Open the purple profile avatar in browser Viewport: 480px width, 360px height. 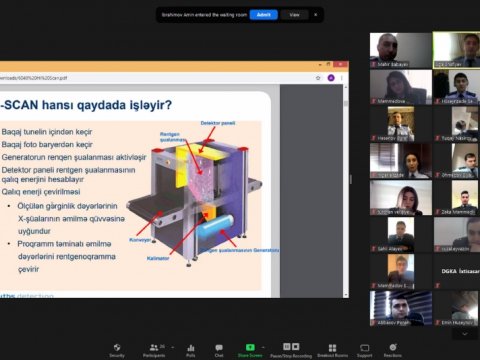(x=331, y=78)
